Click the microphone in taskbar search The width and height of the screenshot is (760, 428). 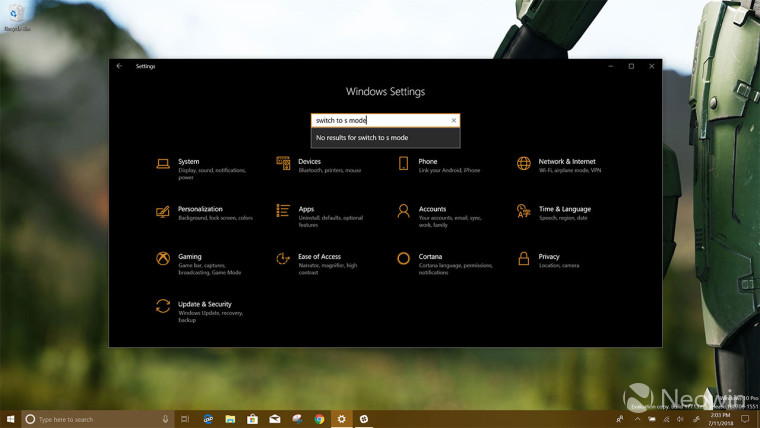165,419
